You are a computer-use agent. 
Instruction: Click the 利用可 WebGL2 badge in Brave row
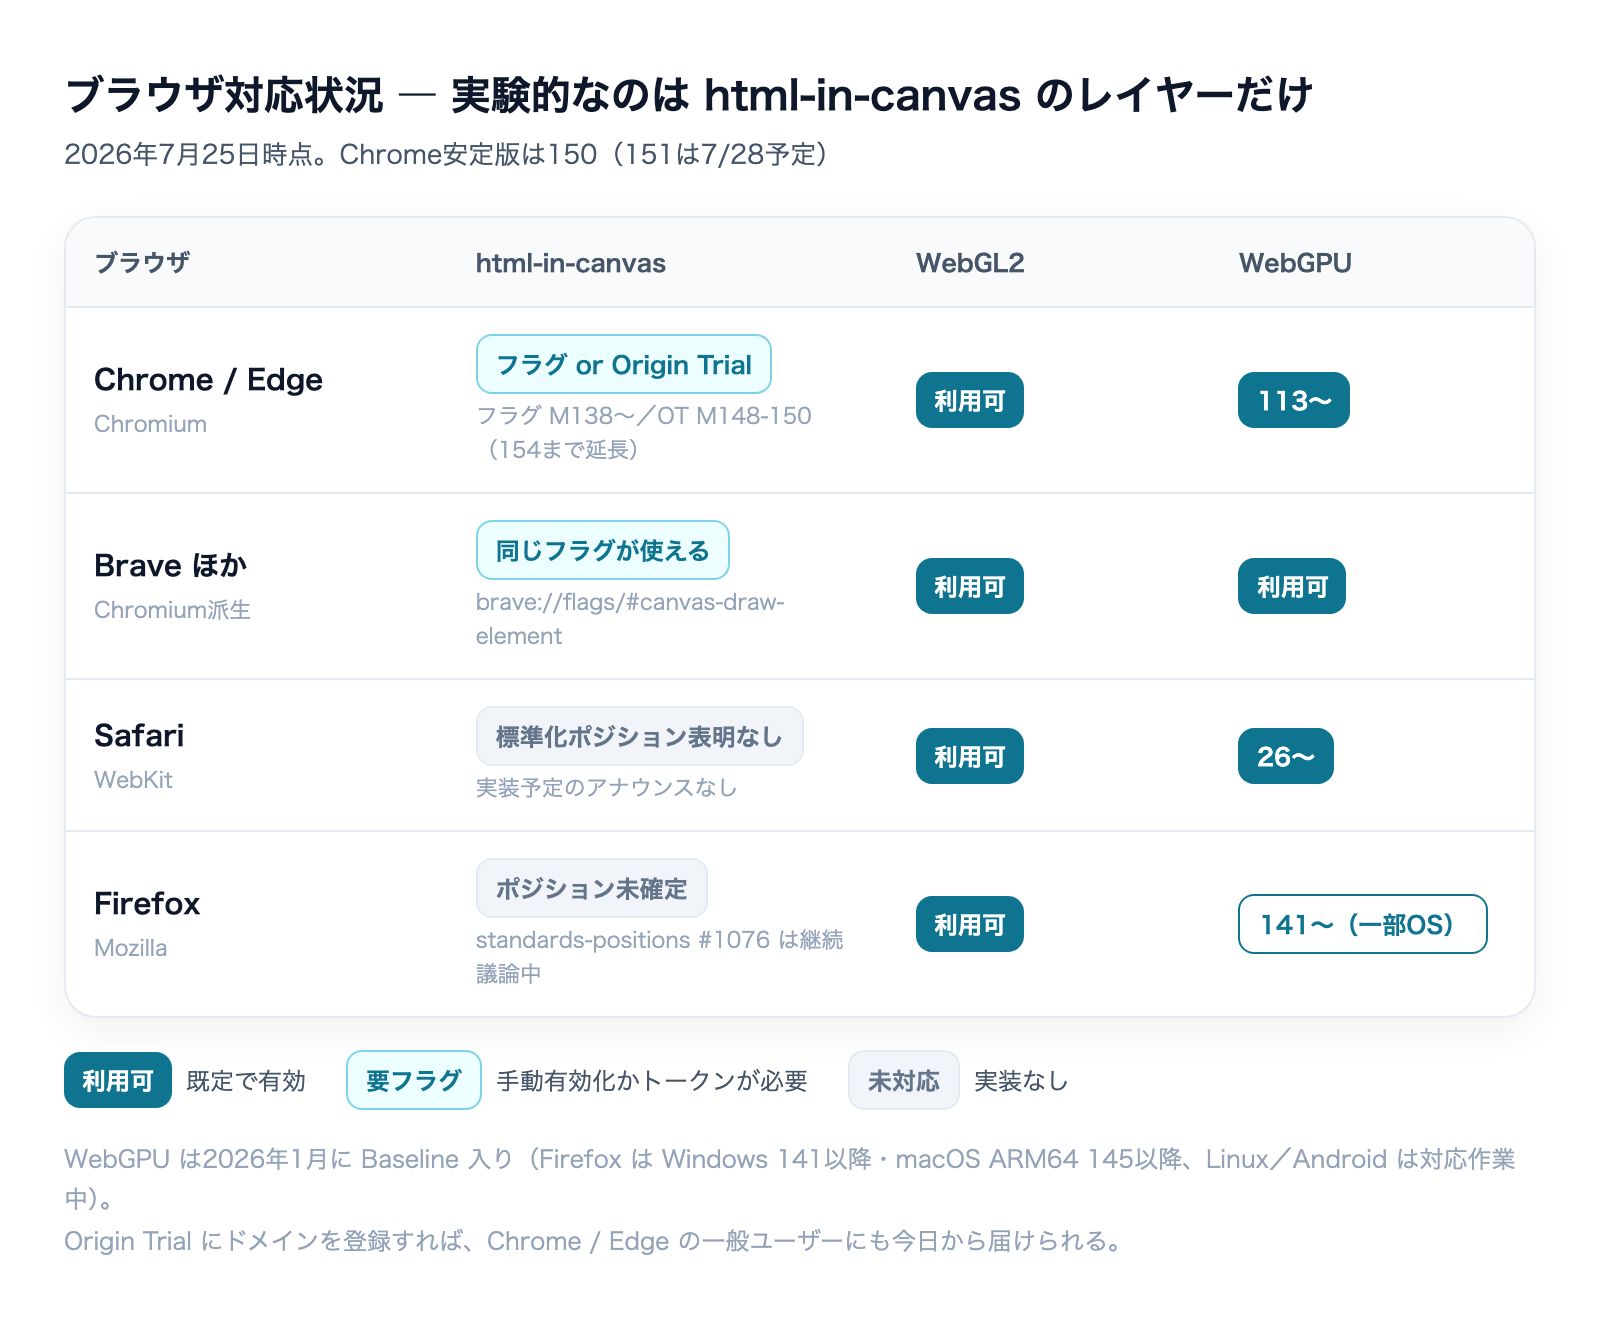point(970,586)
